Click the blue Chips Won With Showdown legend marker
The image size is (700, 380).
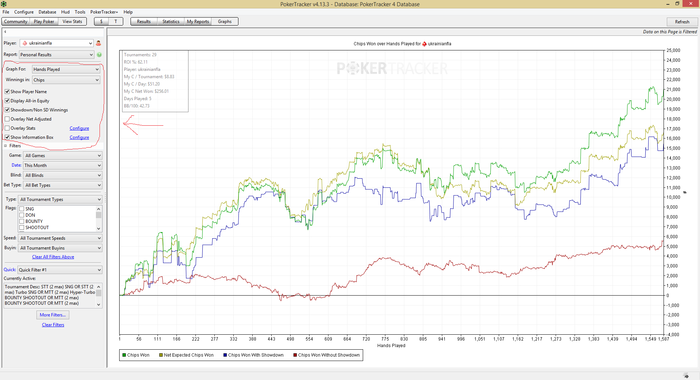point(225,355)
